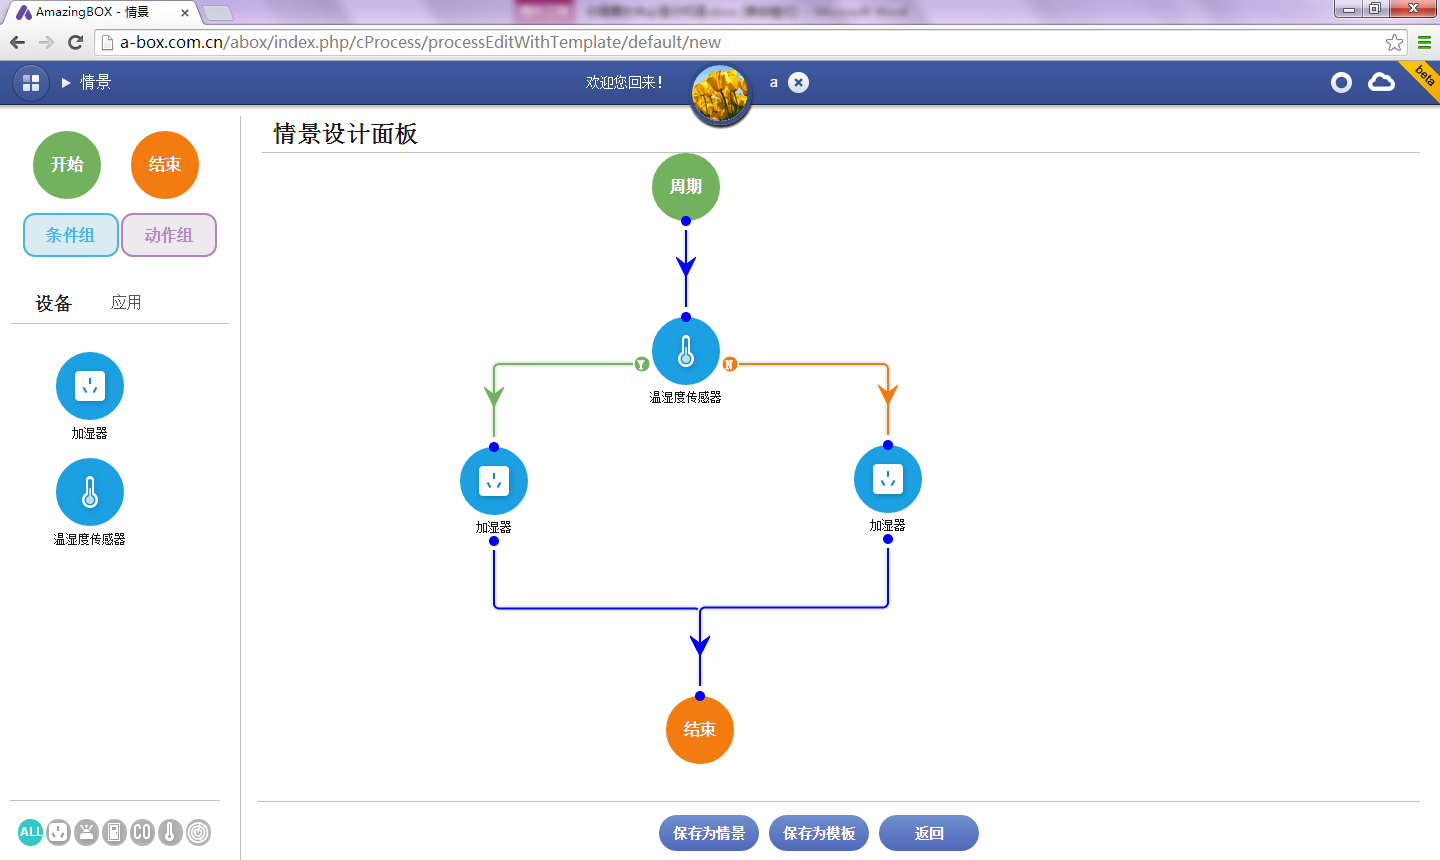Filter devices by thermometer icon
Viewport: 1440px width, 860px height.
coord(170,832)
